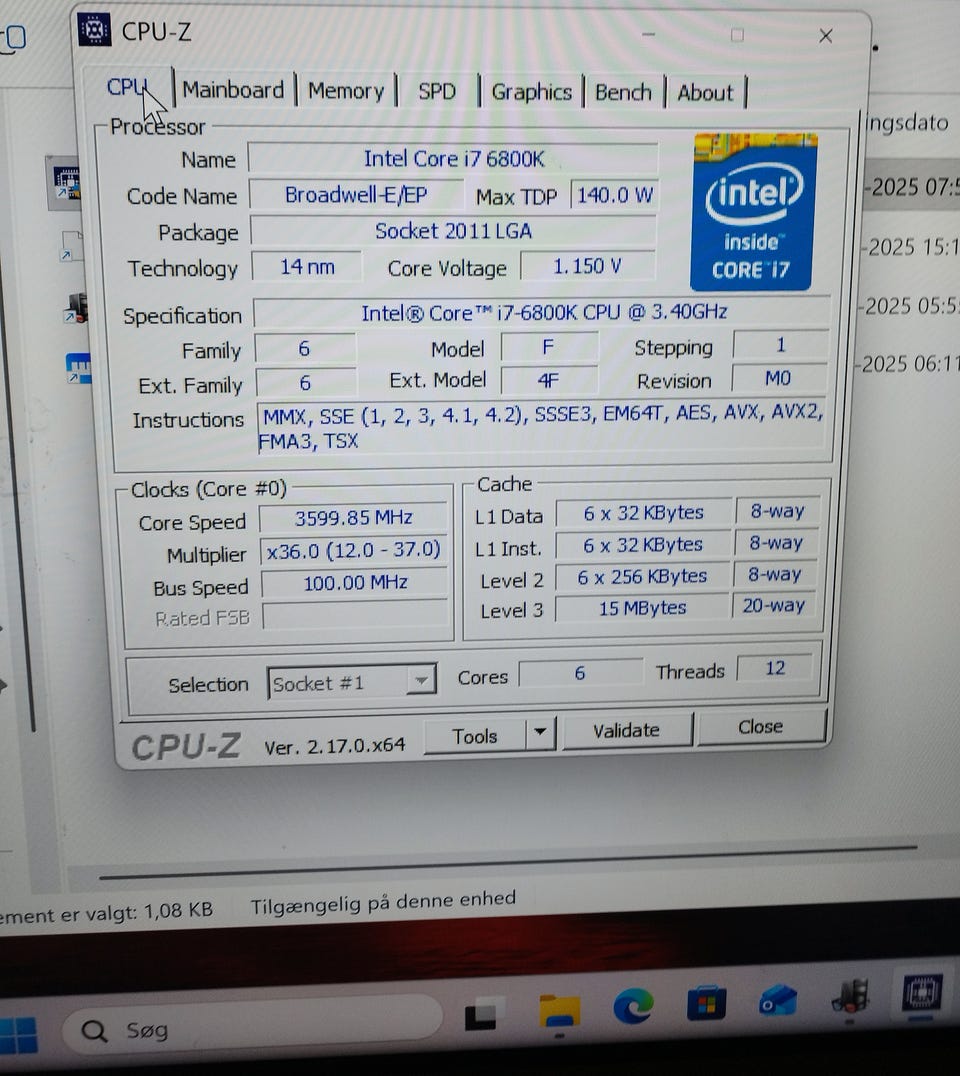Expand the Tools button dropdown arrow
960x1076 pixels.
(541, 732)
